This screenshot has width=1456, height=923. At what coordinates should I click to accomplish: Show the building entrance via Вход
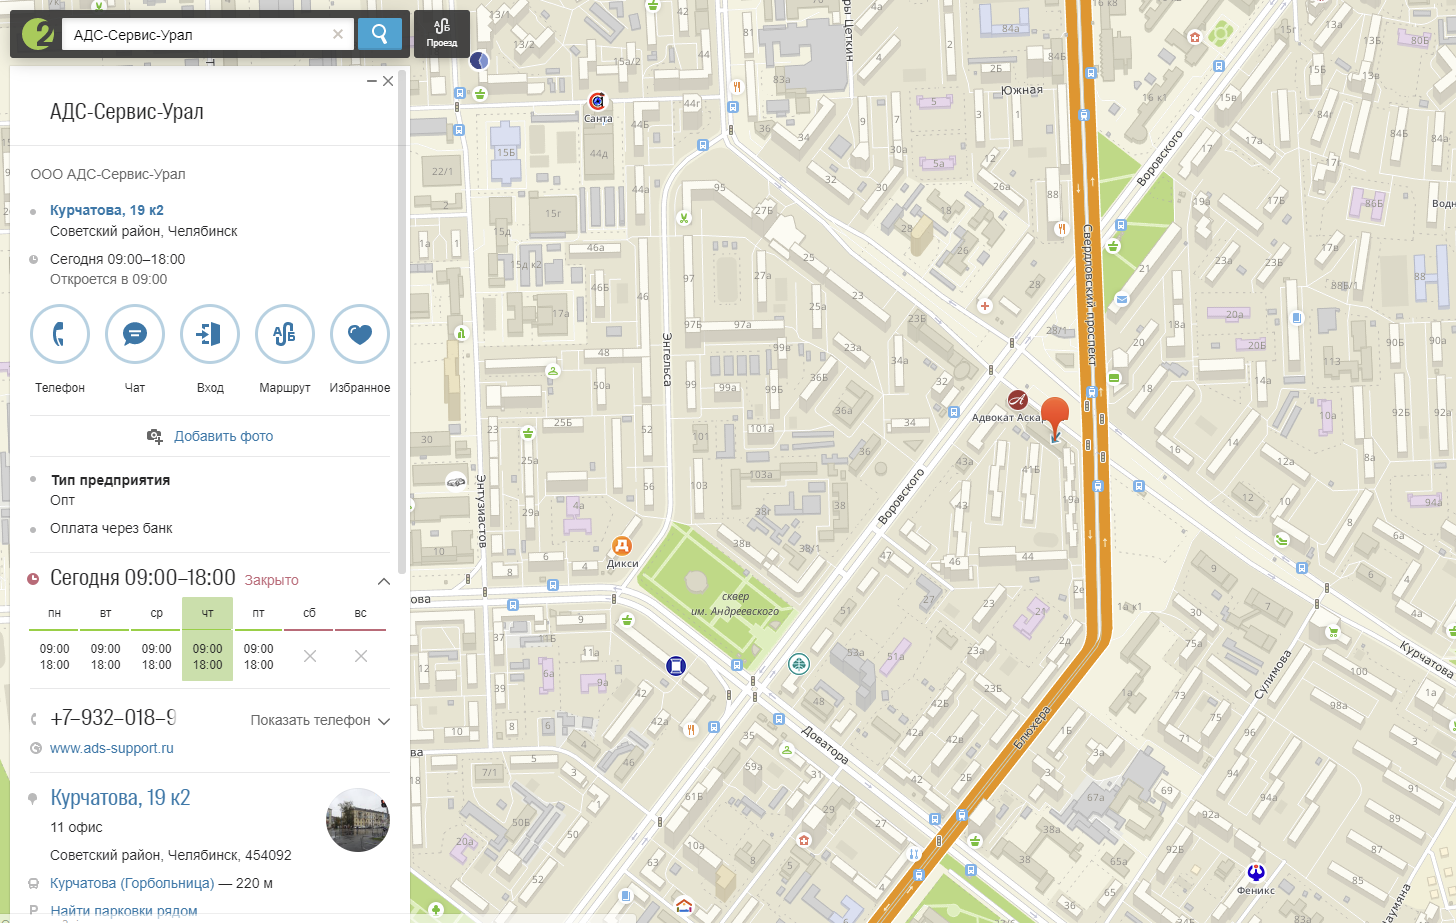click(210, 334)
